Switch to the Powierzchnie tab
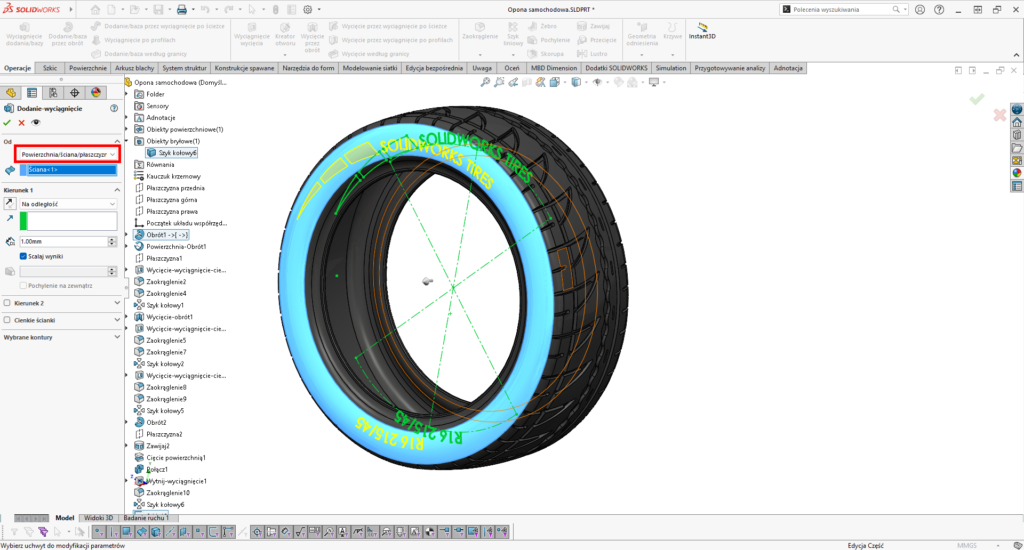Image resolution: width=1024 pixels, height=550 pixels. click(88, 68)
